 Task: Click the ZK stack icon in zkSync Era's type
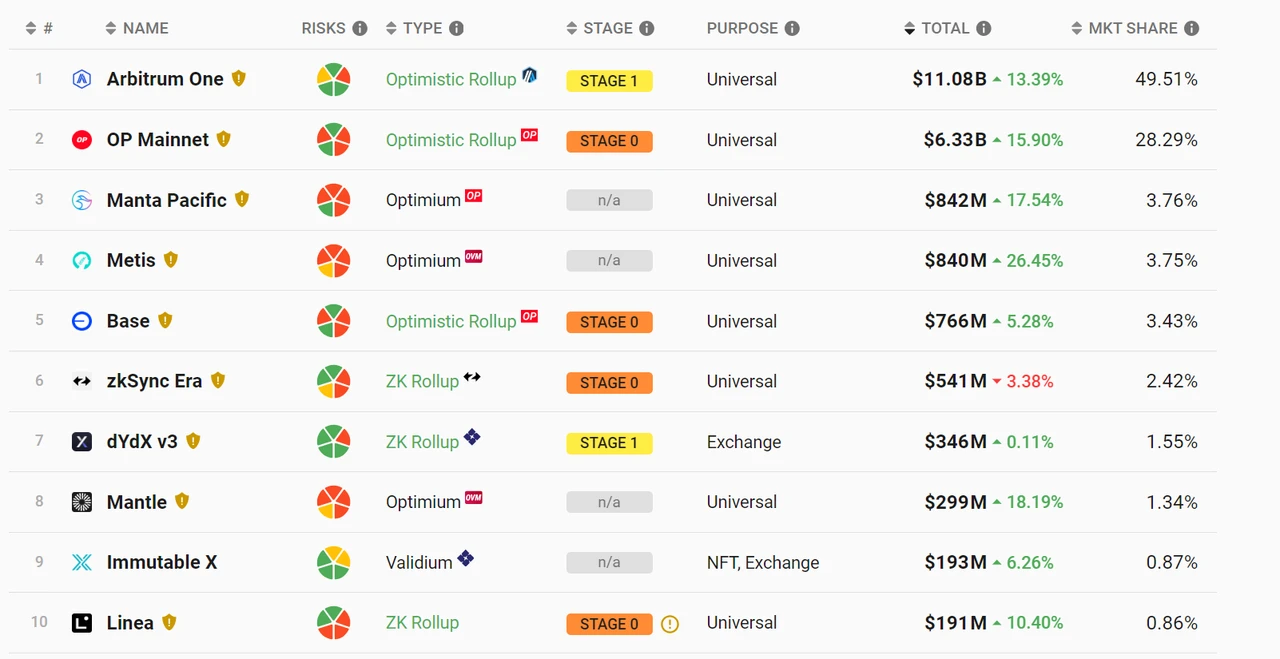click(x=472, y=377)
